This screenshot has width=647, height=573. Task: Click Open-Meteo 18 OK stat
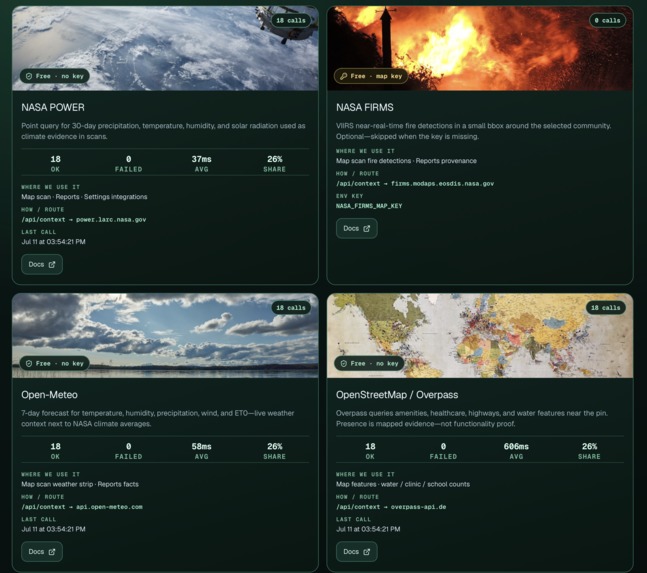(x=55, y=451)
